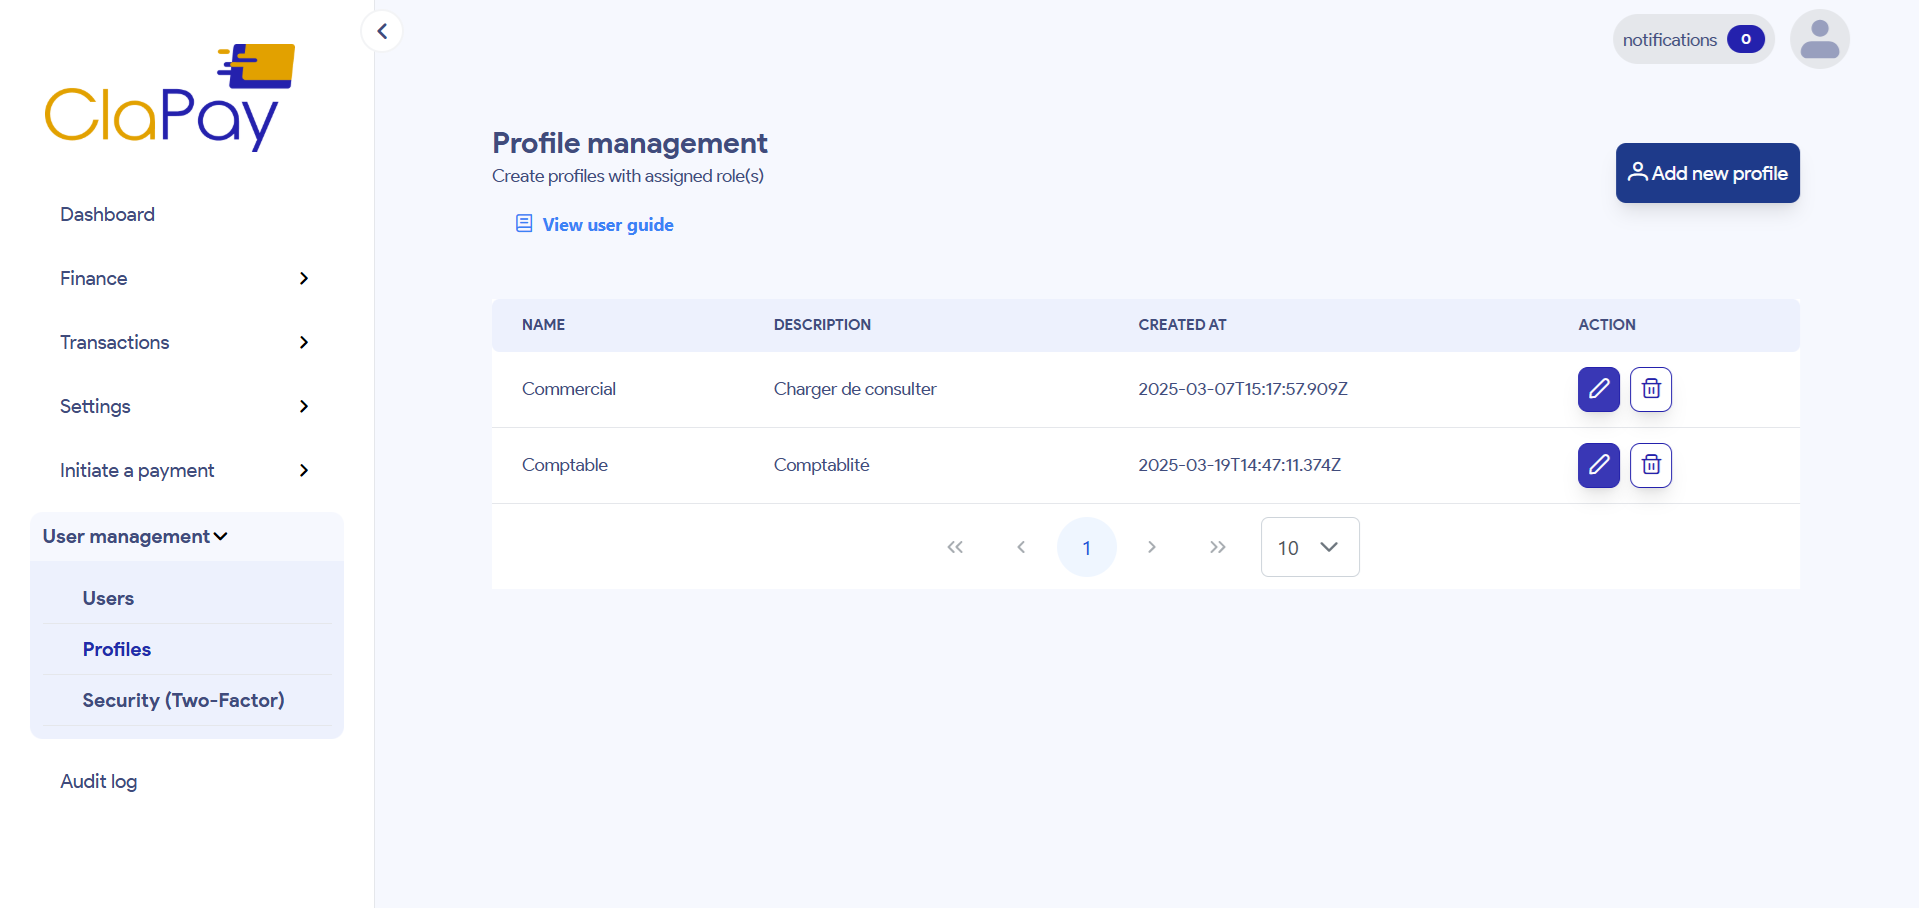Edit the Commercial profile with pencil icon

pos(1598,389)
